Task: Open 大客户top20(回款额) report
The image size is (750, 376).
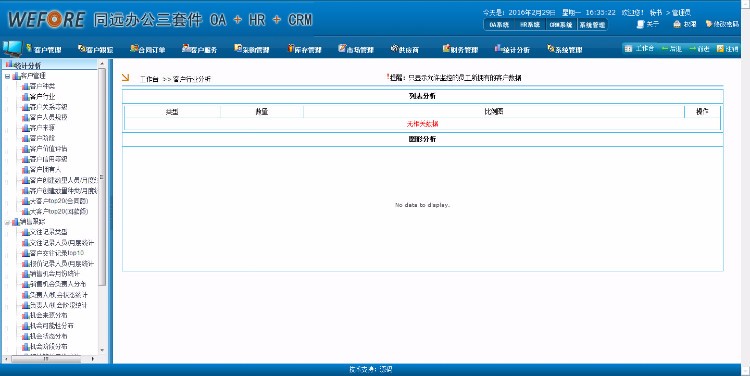Action: [x=59, y=211]
